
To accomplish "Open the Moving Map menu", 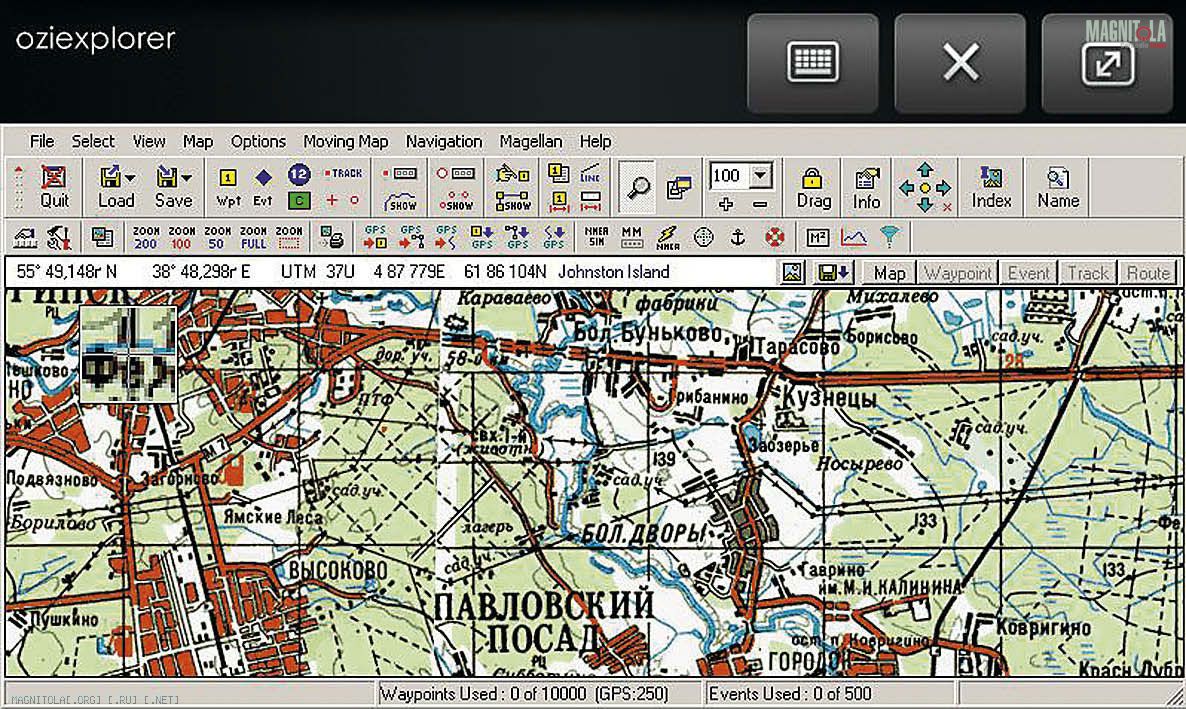I will (346, 141).
